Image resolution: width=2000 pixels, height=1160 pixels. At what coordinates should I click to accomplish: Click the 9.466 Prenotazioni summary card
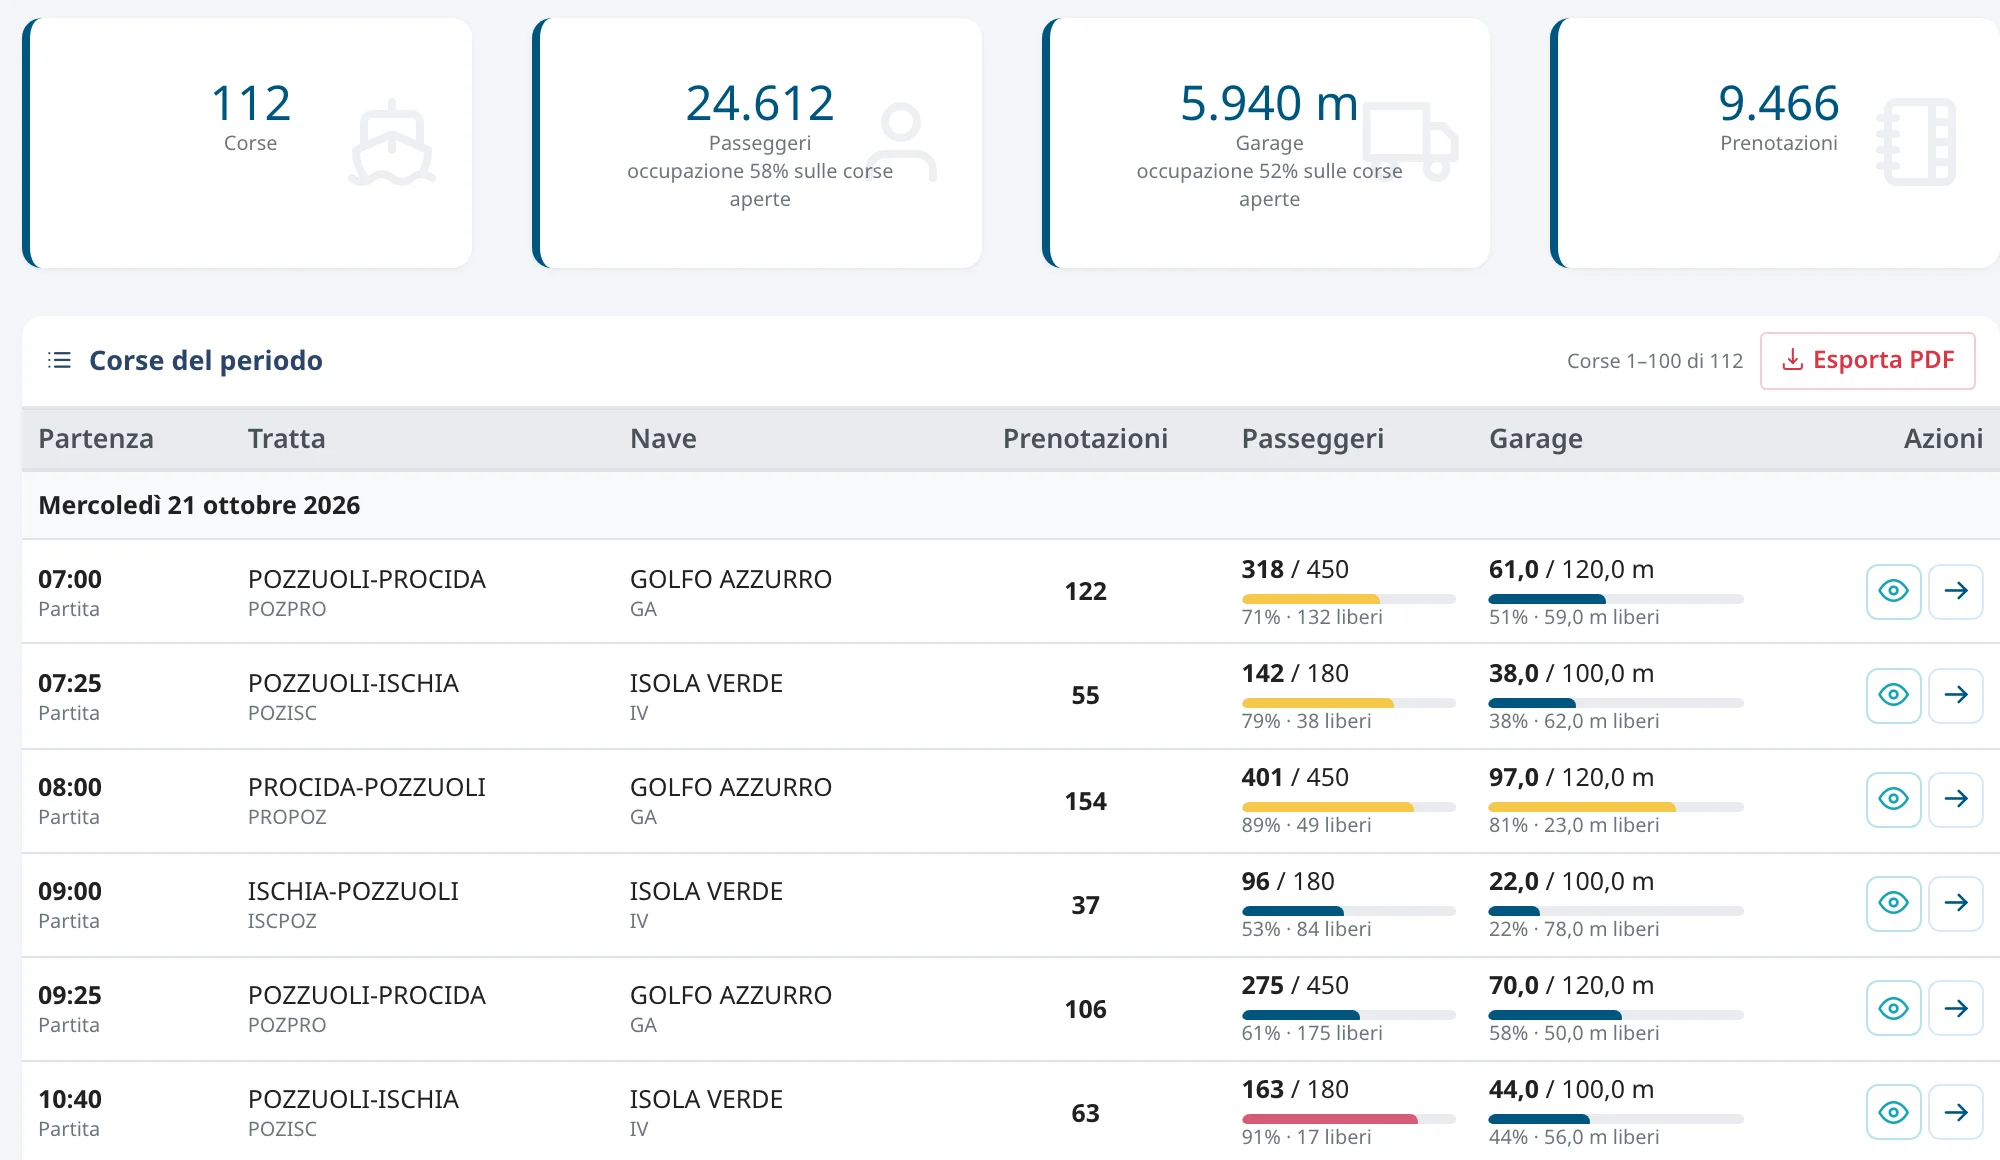[1775, 143]
